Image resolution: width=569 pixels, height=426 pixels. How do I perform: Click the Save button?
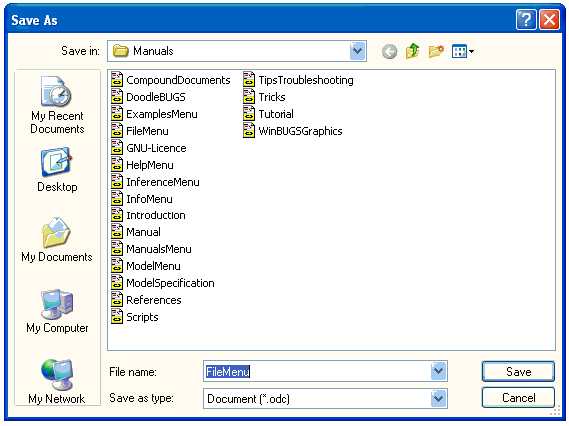[x=518, y=372]
